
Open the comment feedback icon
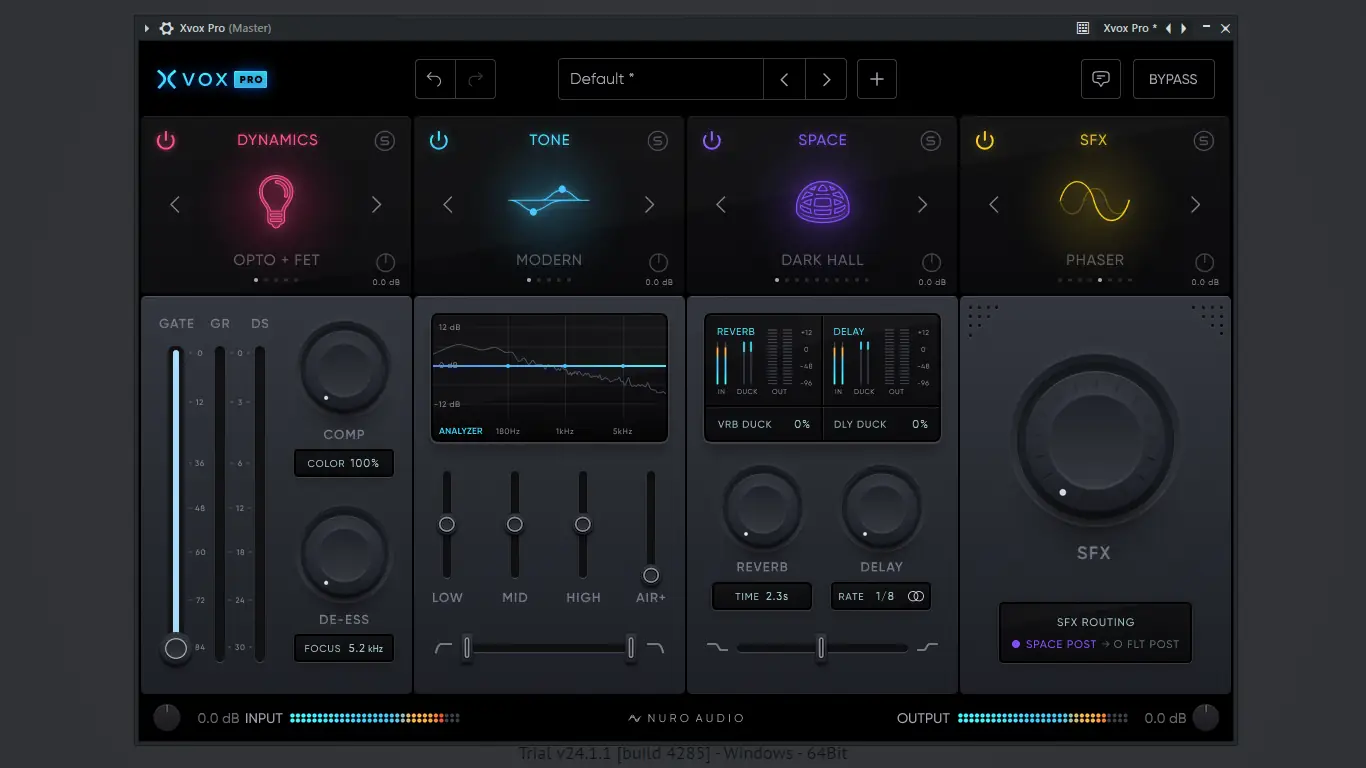[1101, 79]
